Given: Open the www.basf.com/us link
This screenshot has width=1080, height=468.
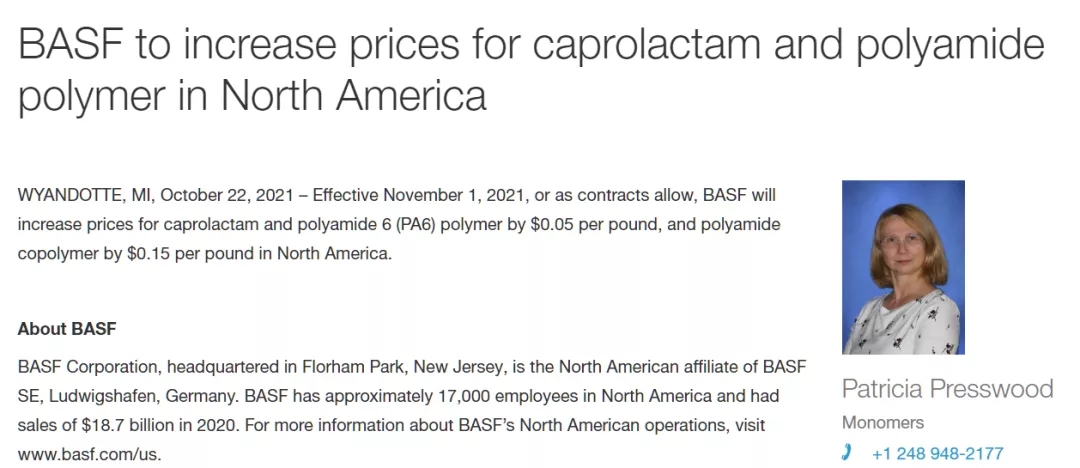Looking at the screenshot, I should (89, 455).
